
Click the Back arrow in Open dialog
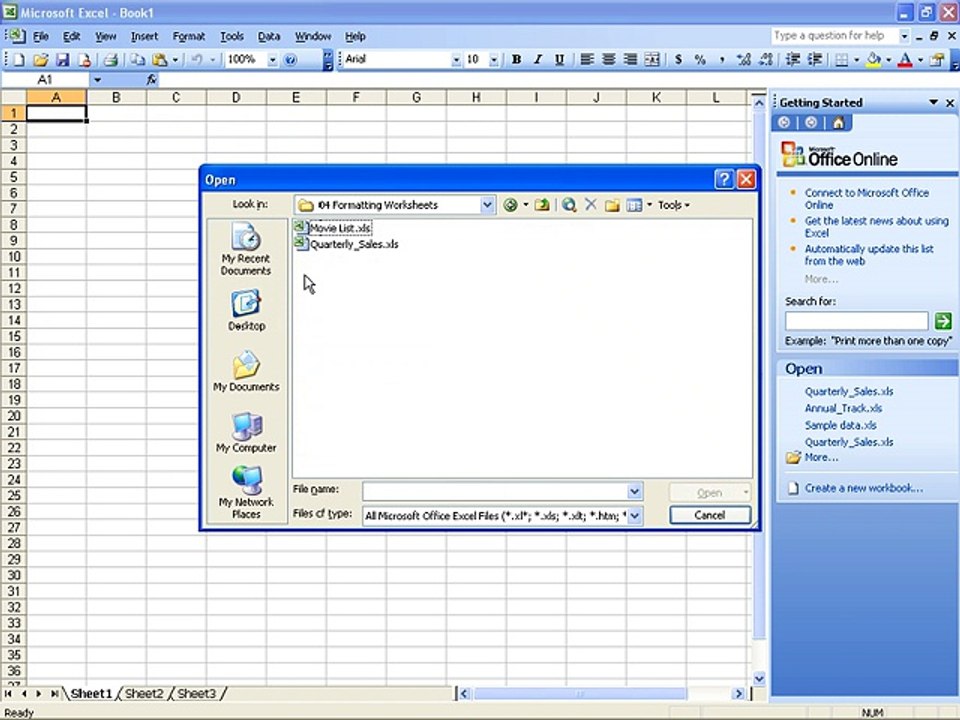(510, 205)
